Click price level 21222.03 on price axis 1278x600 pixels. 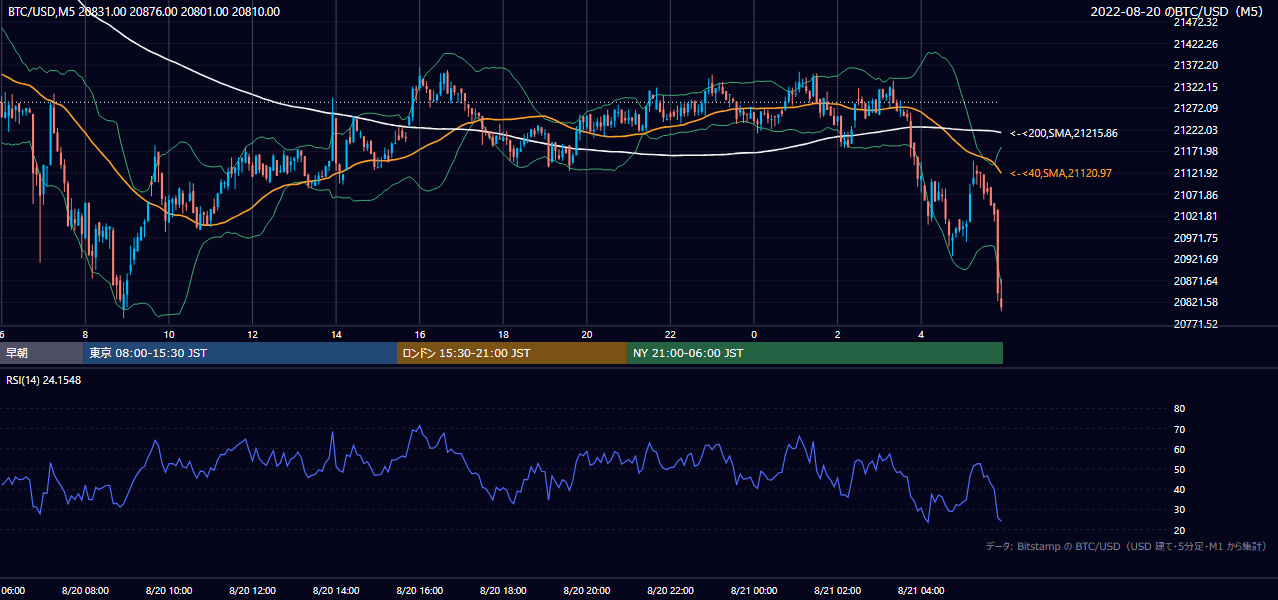(1195, 130)
